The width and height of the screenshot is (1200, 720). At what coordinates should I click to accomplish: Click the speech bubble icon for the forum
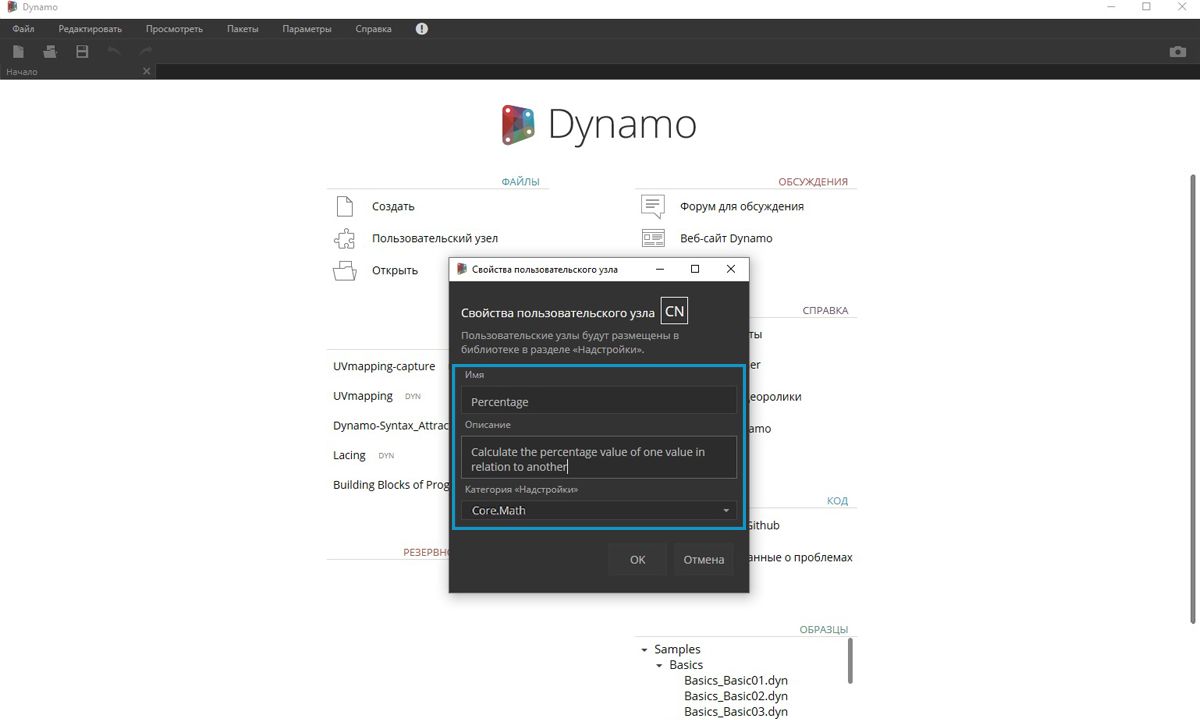(x=653, y=206)
